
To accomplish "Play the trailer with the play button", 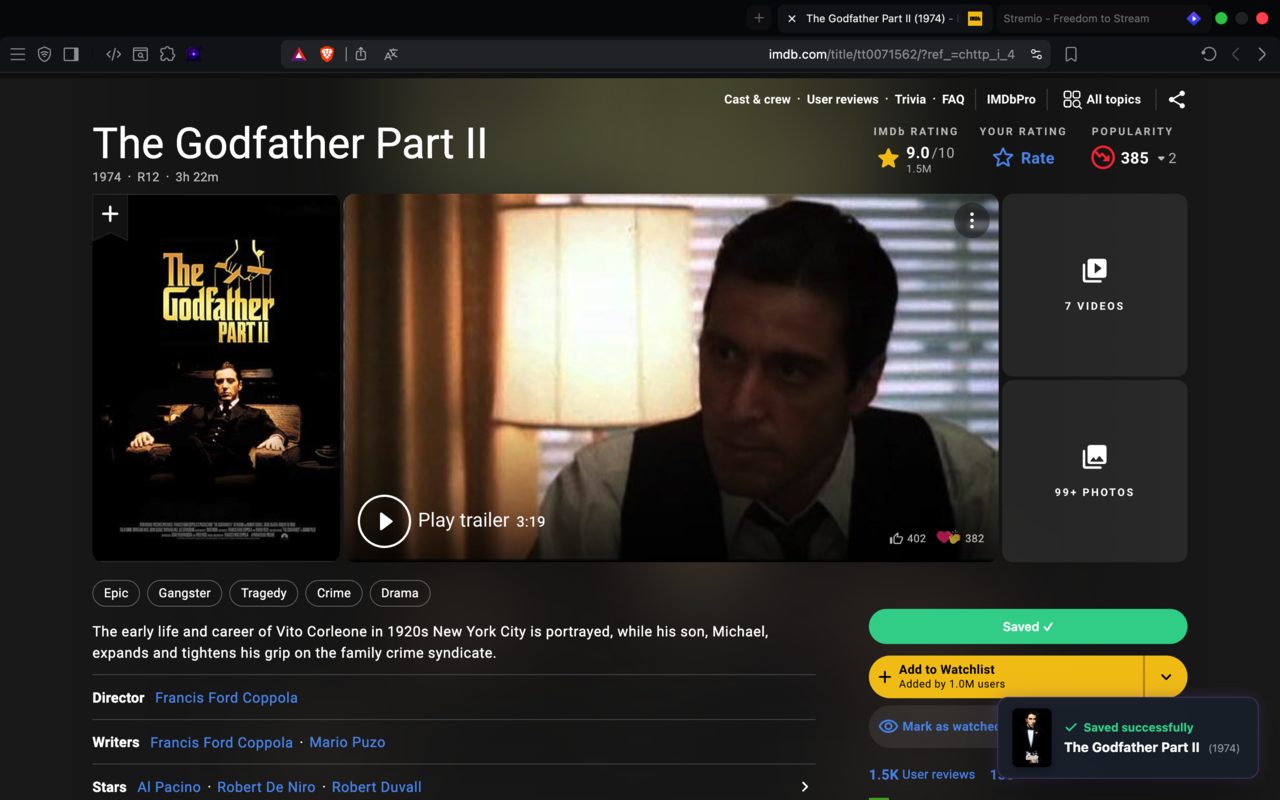I will coord(384,521).
